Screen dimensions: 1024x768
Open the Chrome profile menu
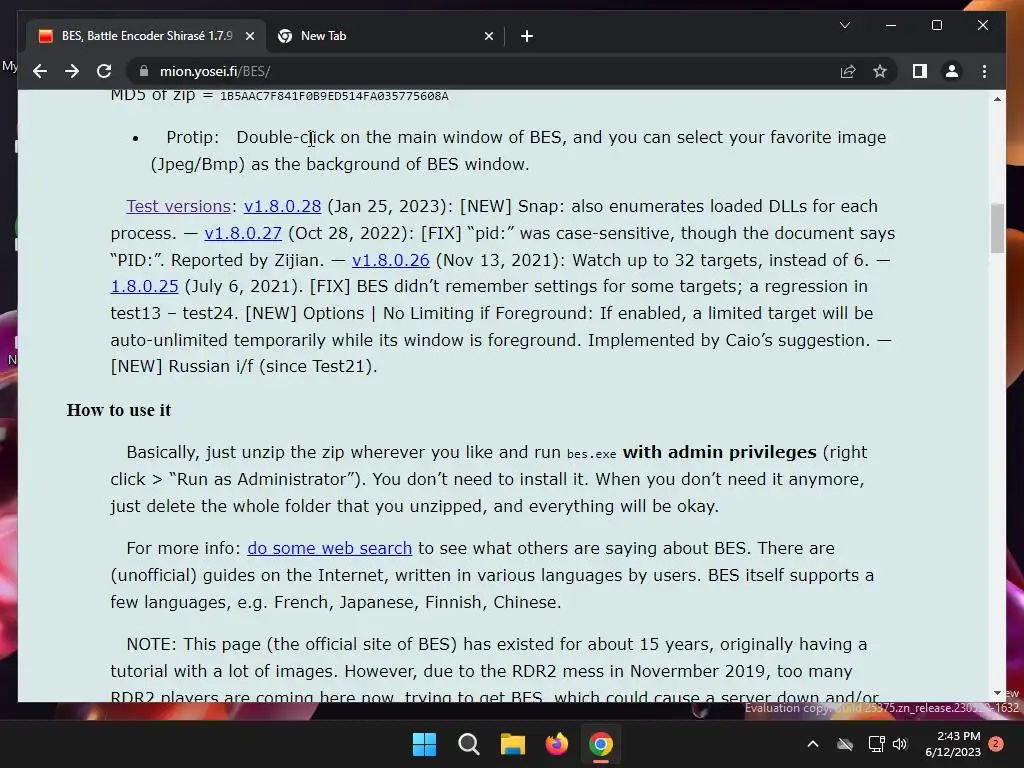click(952, 71)
